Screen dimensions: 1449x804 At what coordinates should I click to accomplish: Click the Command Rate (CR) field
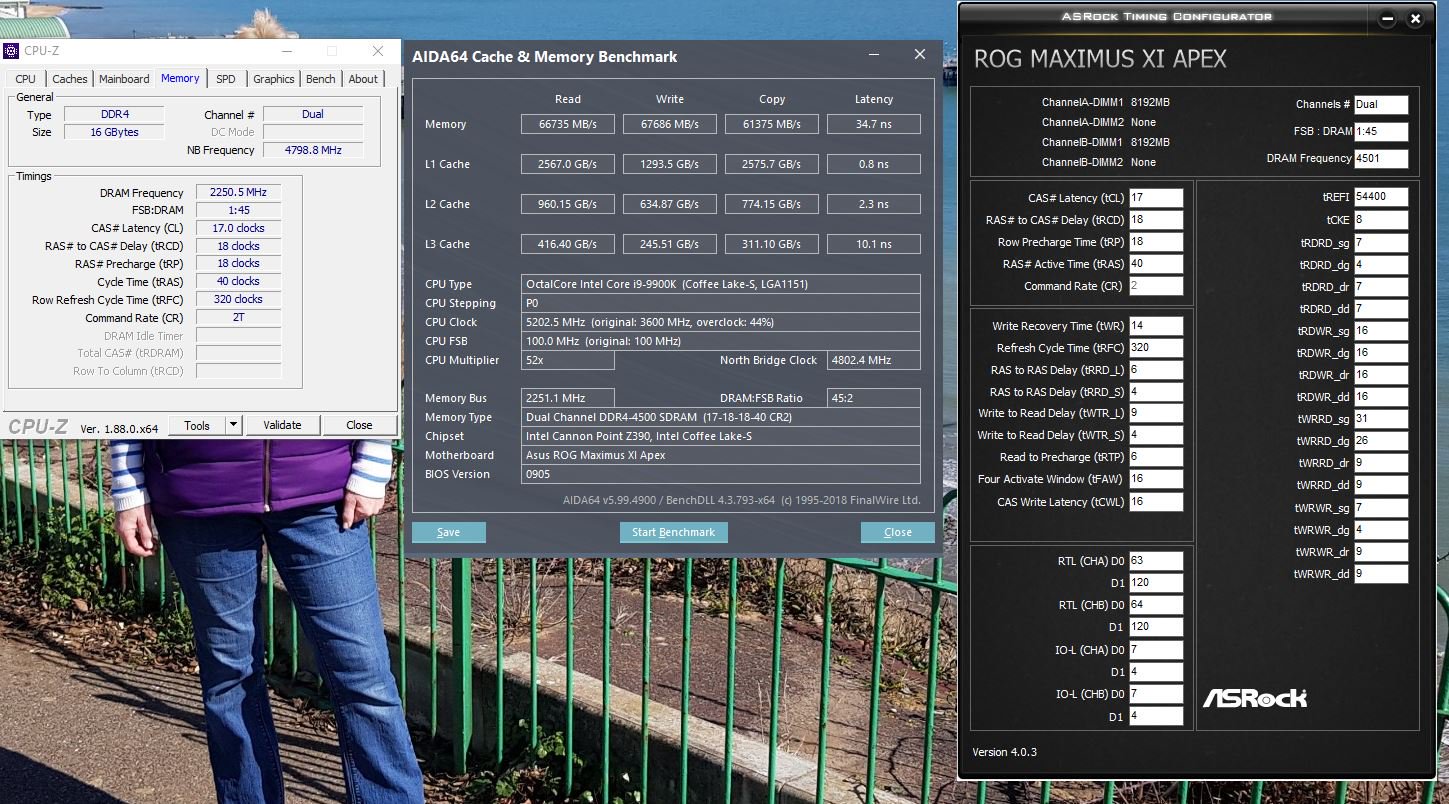coord(1156,286)
